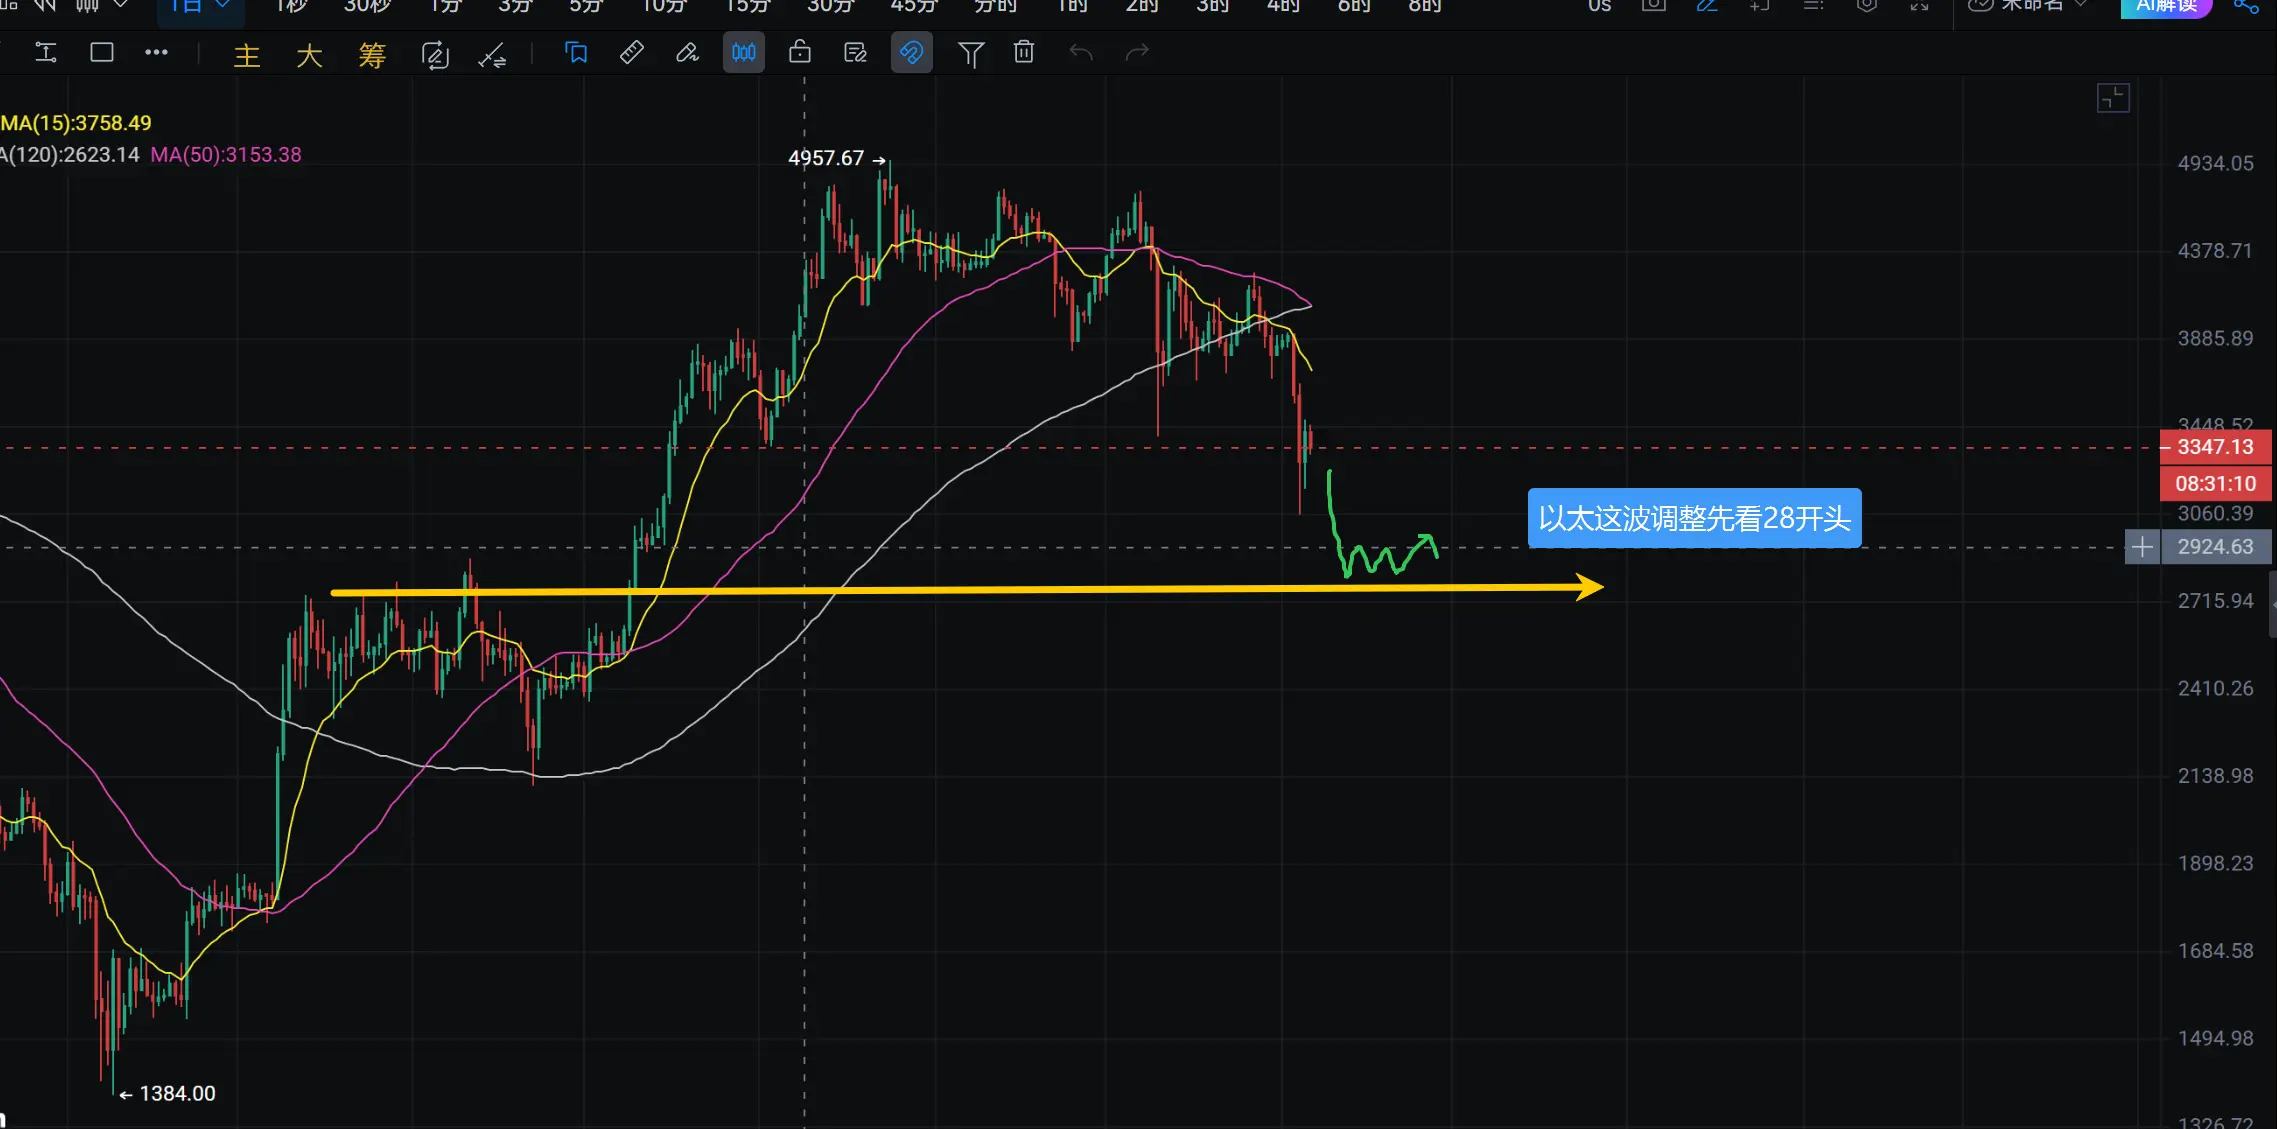Image resolution: width=2277 pixels, height=1129 pixels.
Task: Click the blue 以太这波调整 text annotation
Action: coord(1694,518)
